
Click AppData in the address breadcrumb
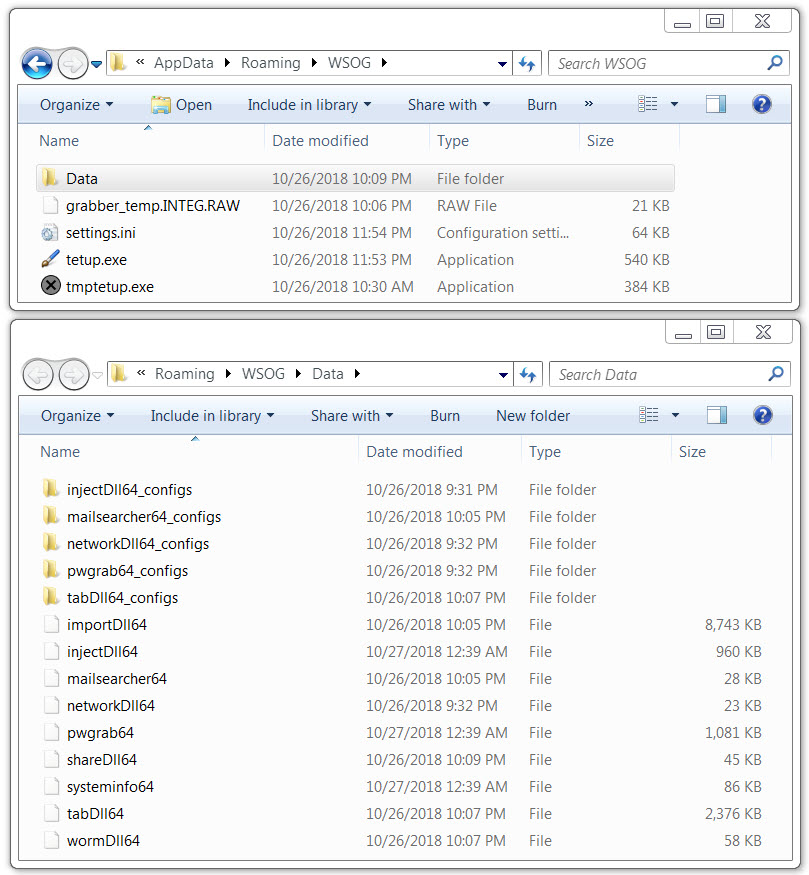click(x=184, y=63)
